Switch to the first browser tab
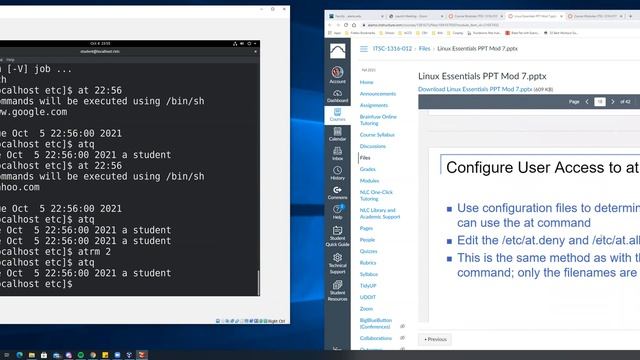640x360 pixels. pos(356,16)
